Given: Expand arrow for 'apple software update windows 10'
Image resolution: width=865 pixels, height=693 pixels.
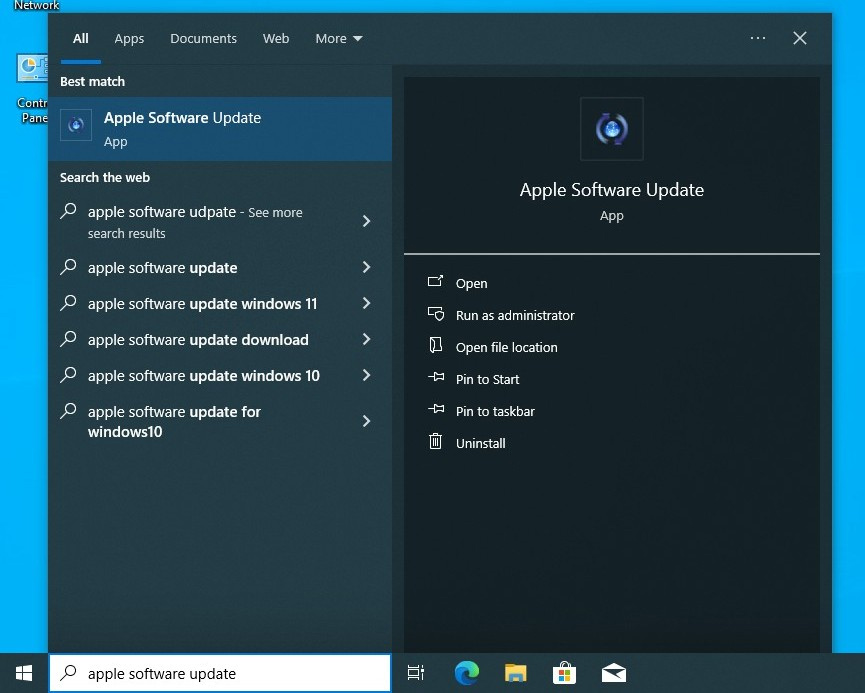Looking at the screenshot, I should point(366,375).
